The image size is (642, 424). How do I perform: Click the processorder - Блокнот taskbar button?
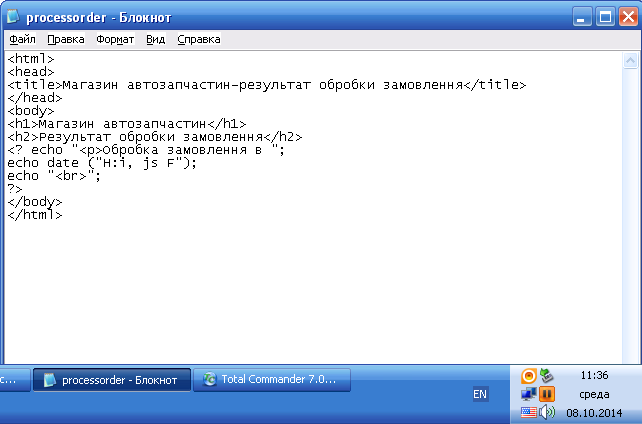pos(112,380)
